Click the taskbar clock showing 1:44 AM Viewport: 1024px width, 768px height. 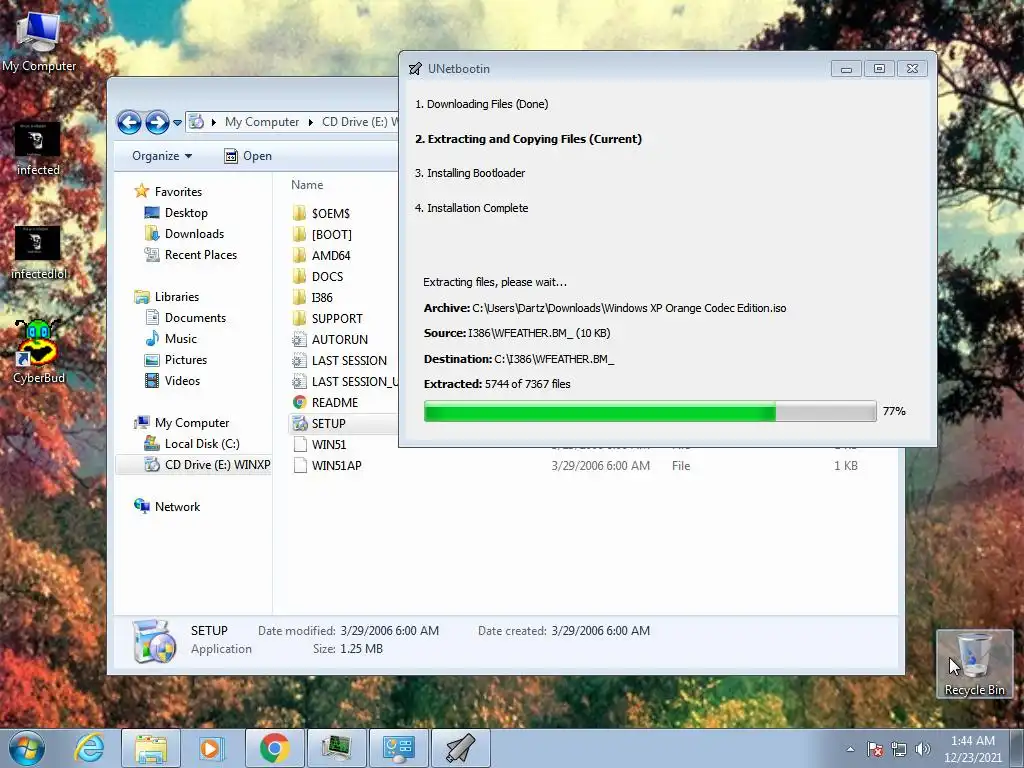pyautogui.click(x=973, y=749)
